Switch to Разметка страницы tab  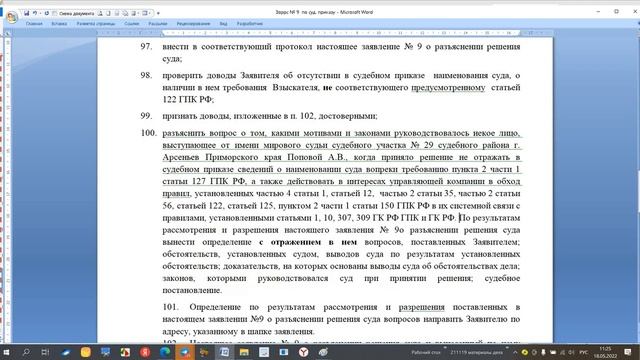tap(96, 24)
